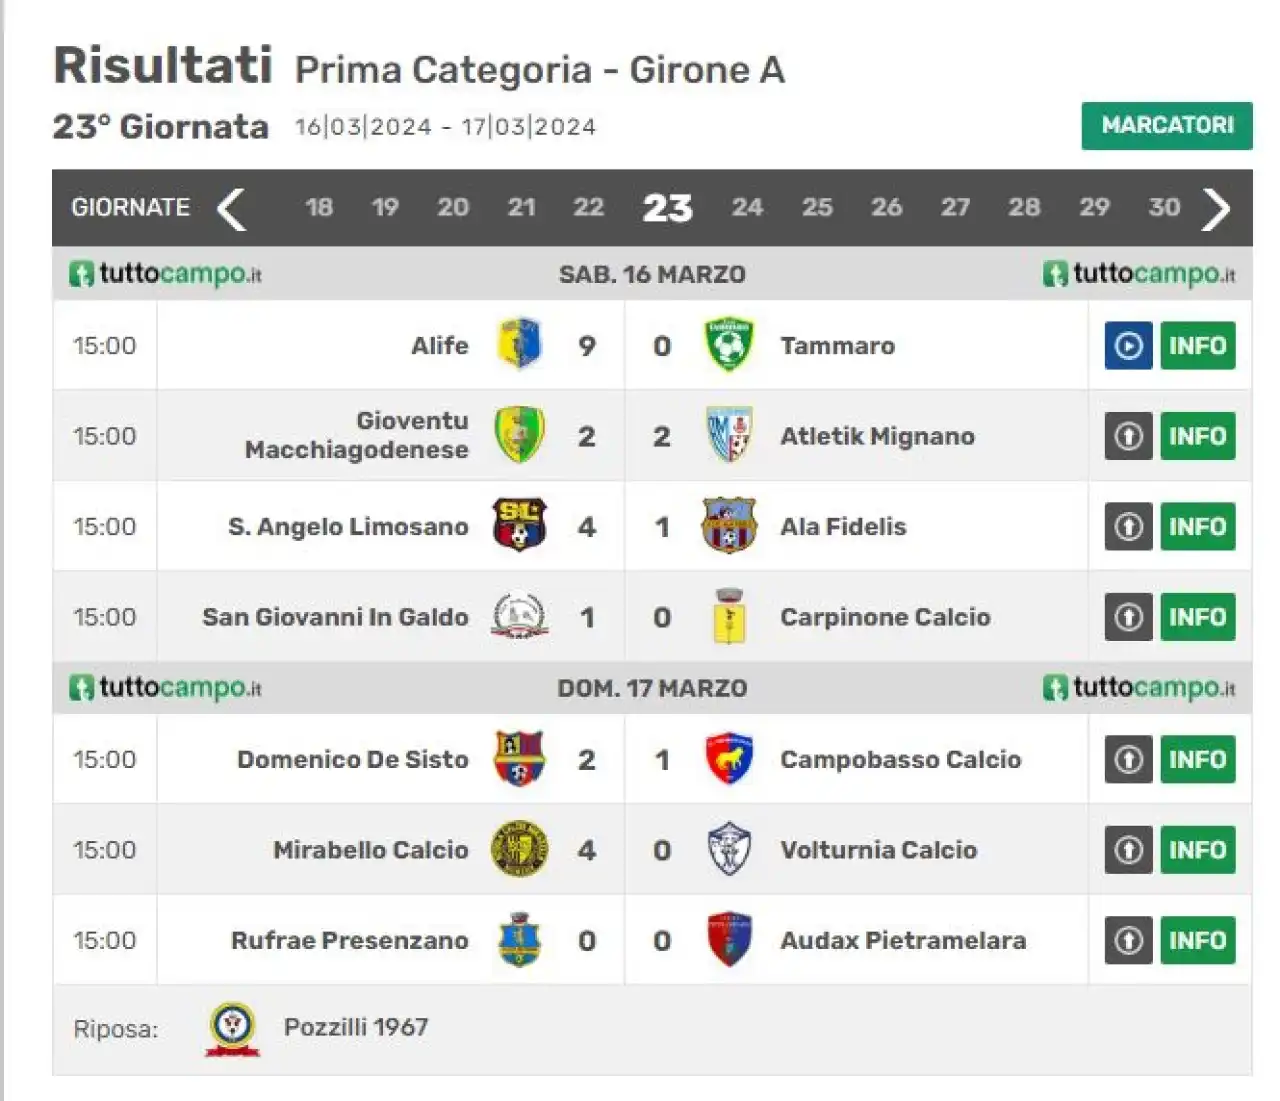Click the Tammaro team logo

click(x=729, y=345)
